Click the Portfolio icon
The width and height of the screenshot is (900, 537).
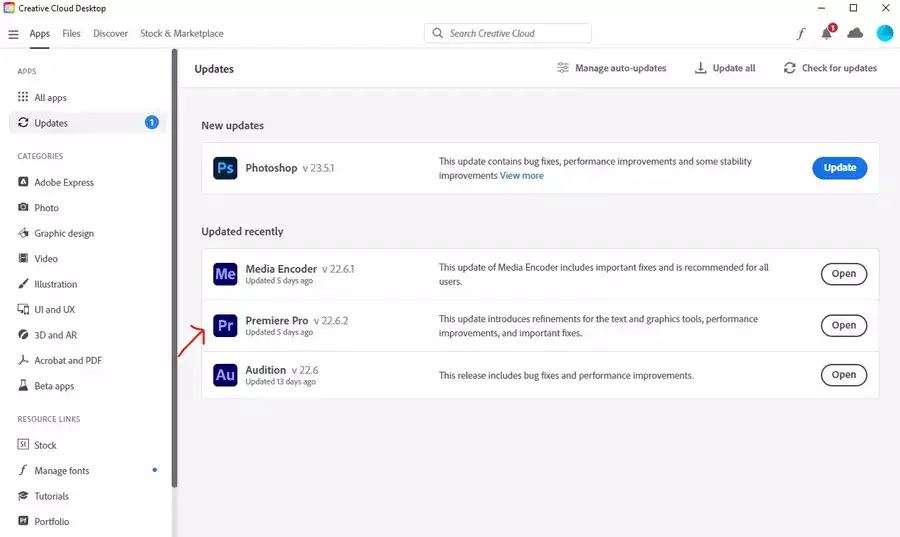coord(23,521)
